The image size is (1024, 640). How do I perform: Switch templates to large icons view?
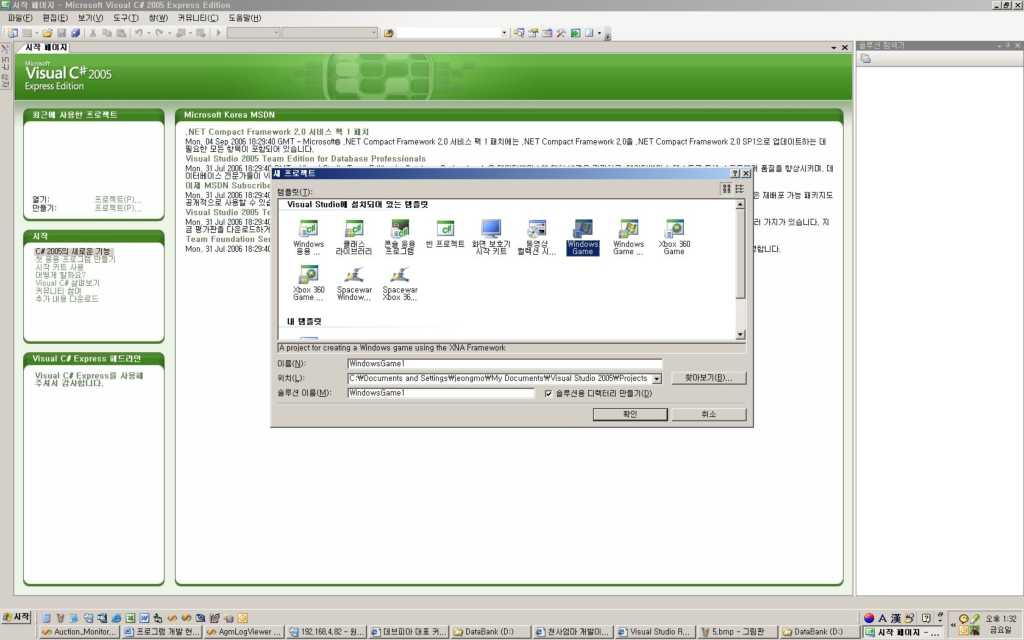[726, 189]
